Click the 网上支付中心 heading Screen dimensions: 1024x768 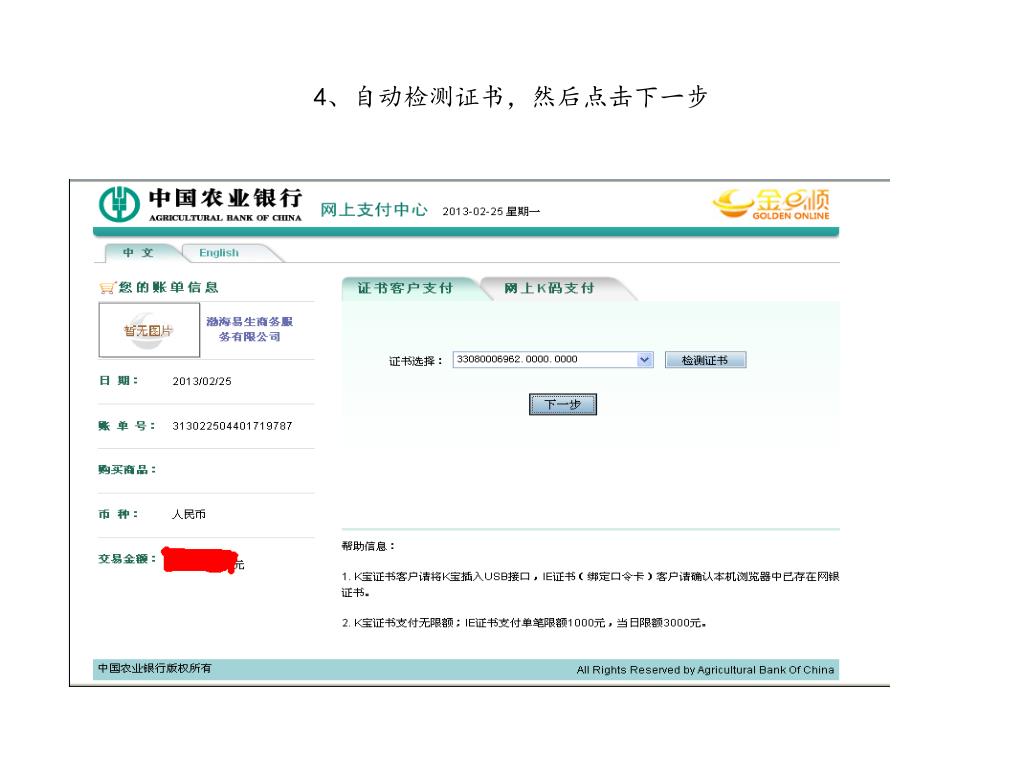374,210
